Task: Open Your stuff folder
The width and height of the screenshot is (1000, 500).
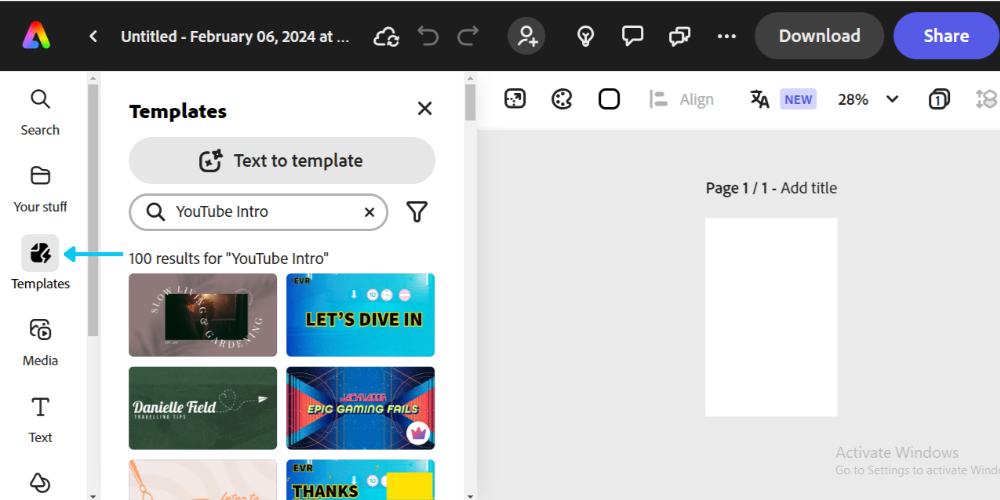Action: coord(40,189)
